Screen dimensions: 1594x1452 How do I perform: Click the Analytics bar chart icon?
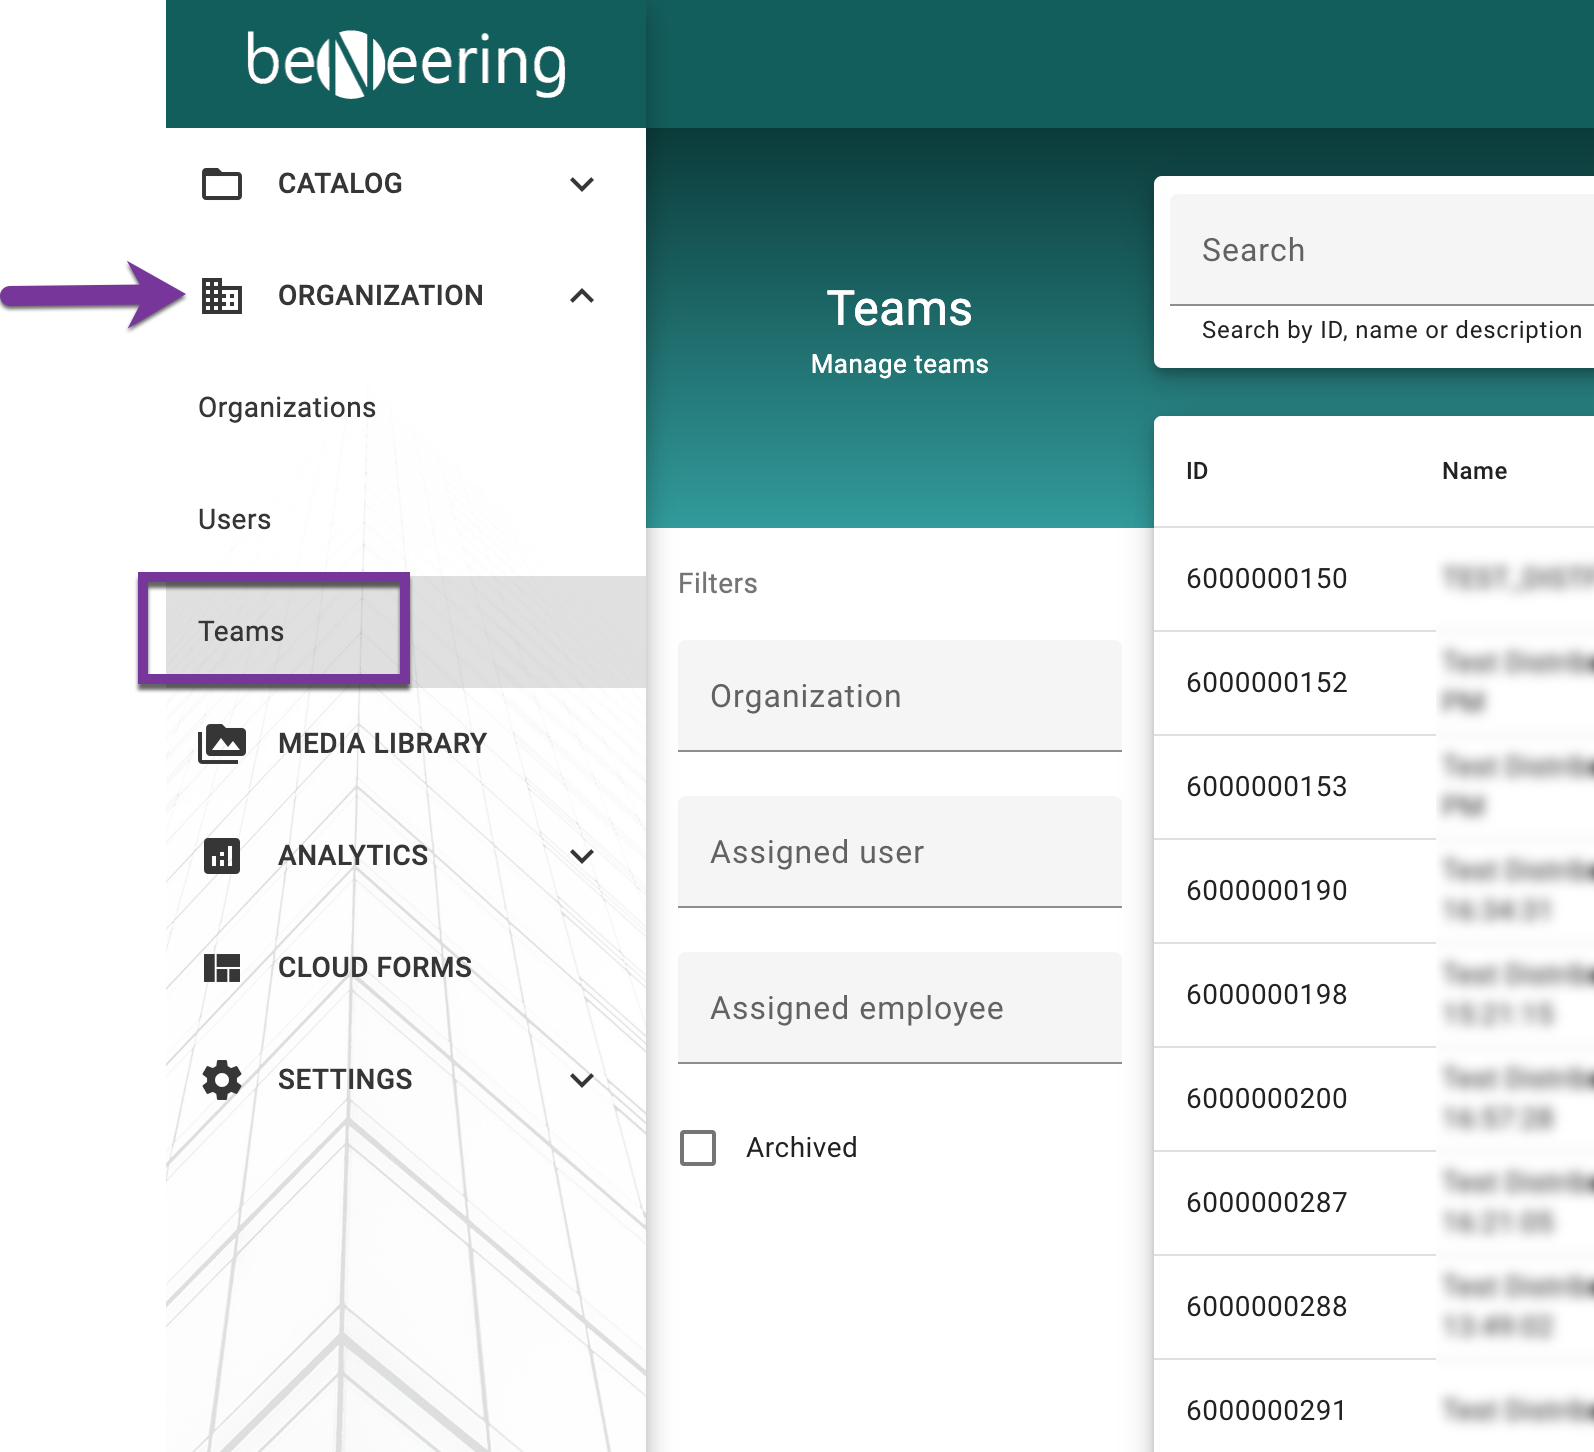pyautogui.click(x=221, y=856)
